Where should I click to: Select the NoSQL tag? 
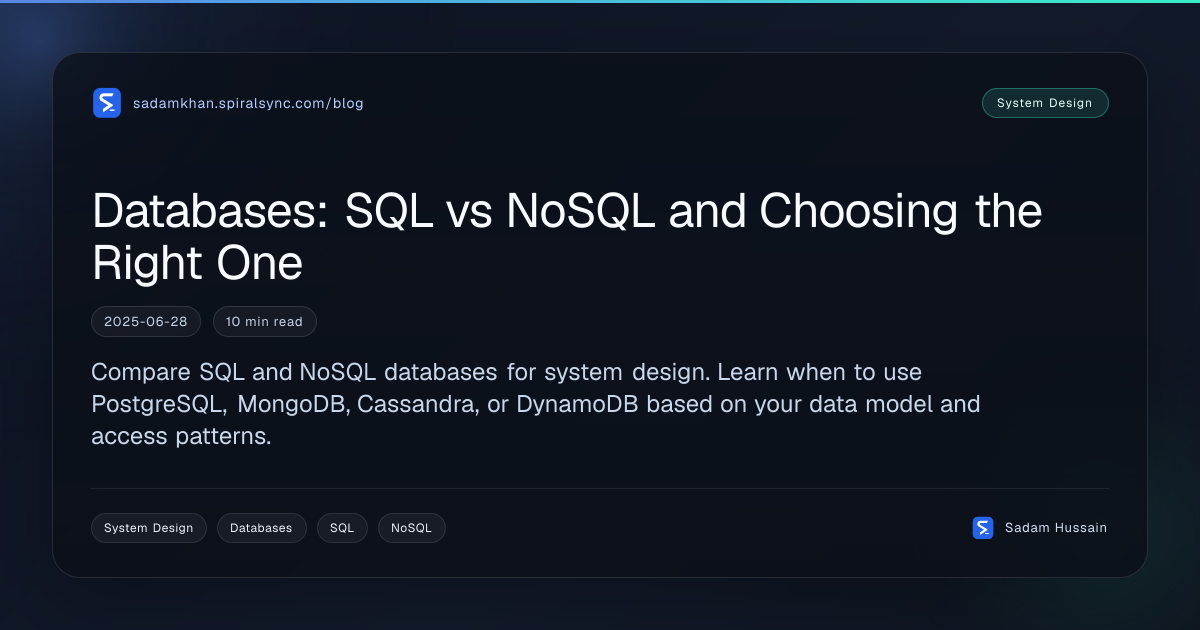point(411,528)
